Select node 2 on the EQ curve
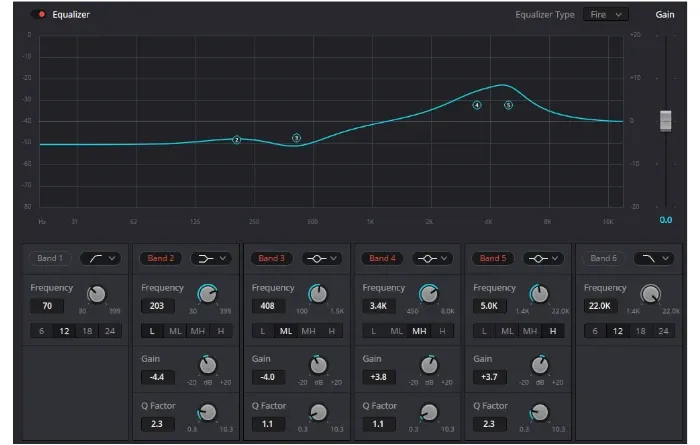Viewport: 700px width, 445px height. pos(237,140)
